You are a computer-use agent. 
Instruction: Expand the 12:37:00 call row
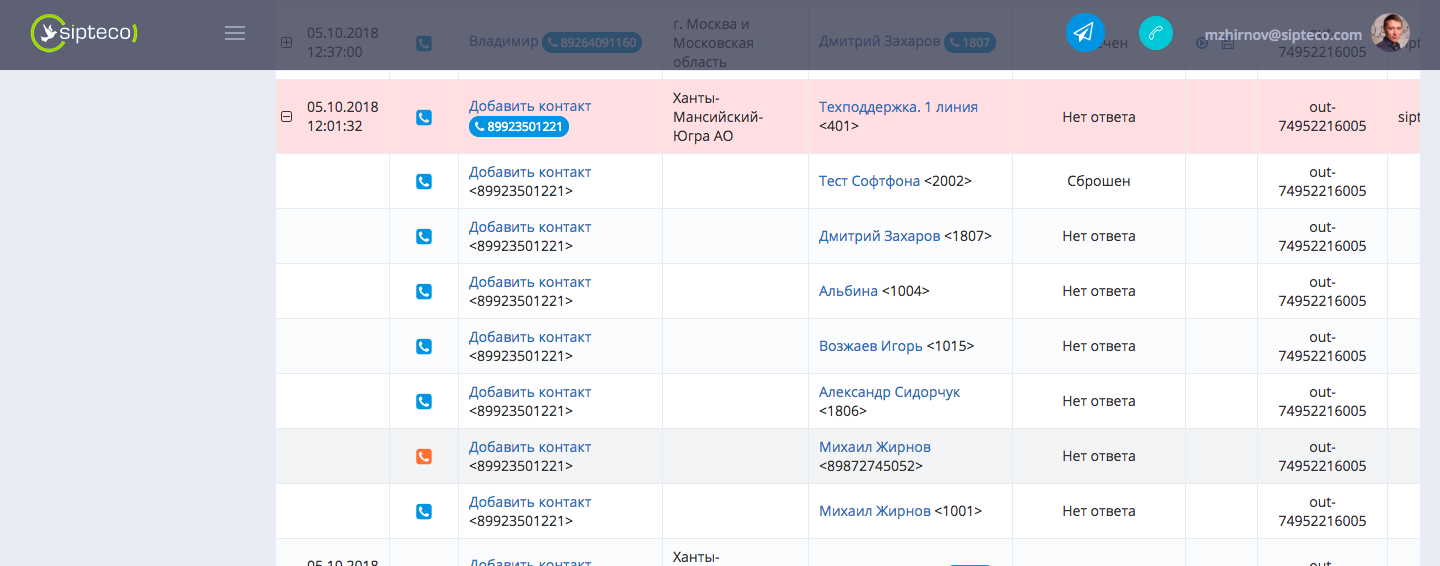click(287, 43)
